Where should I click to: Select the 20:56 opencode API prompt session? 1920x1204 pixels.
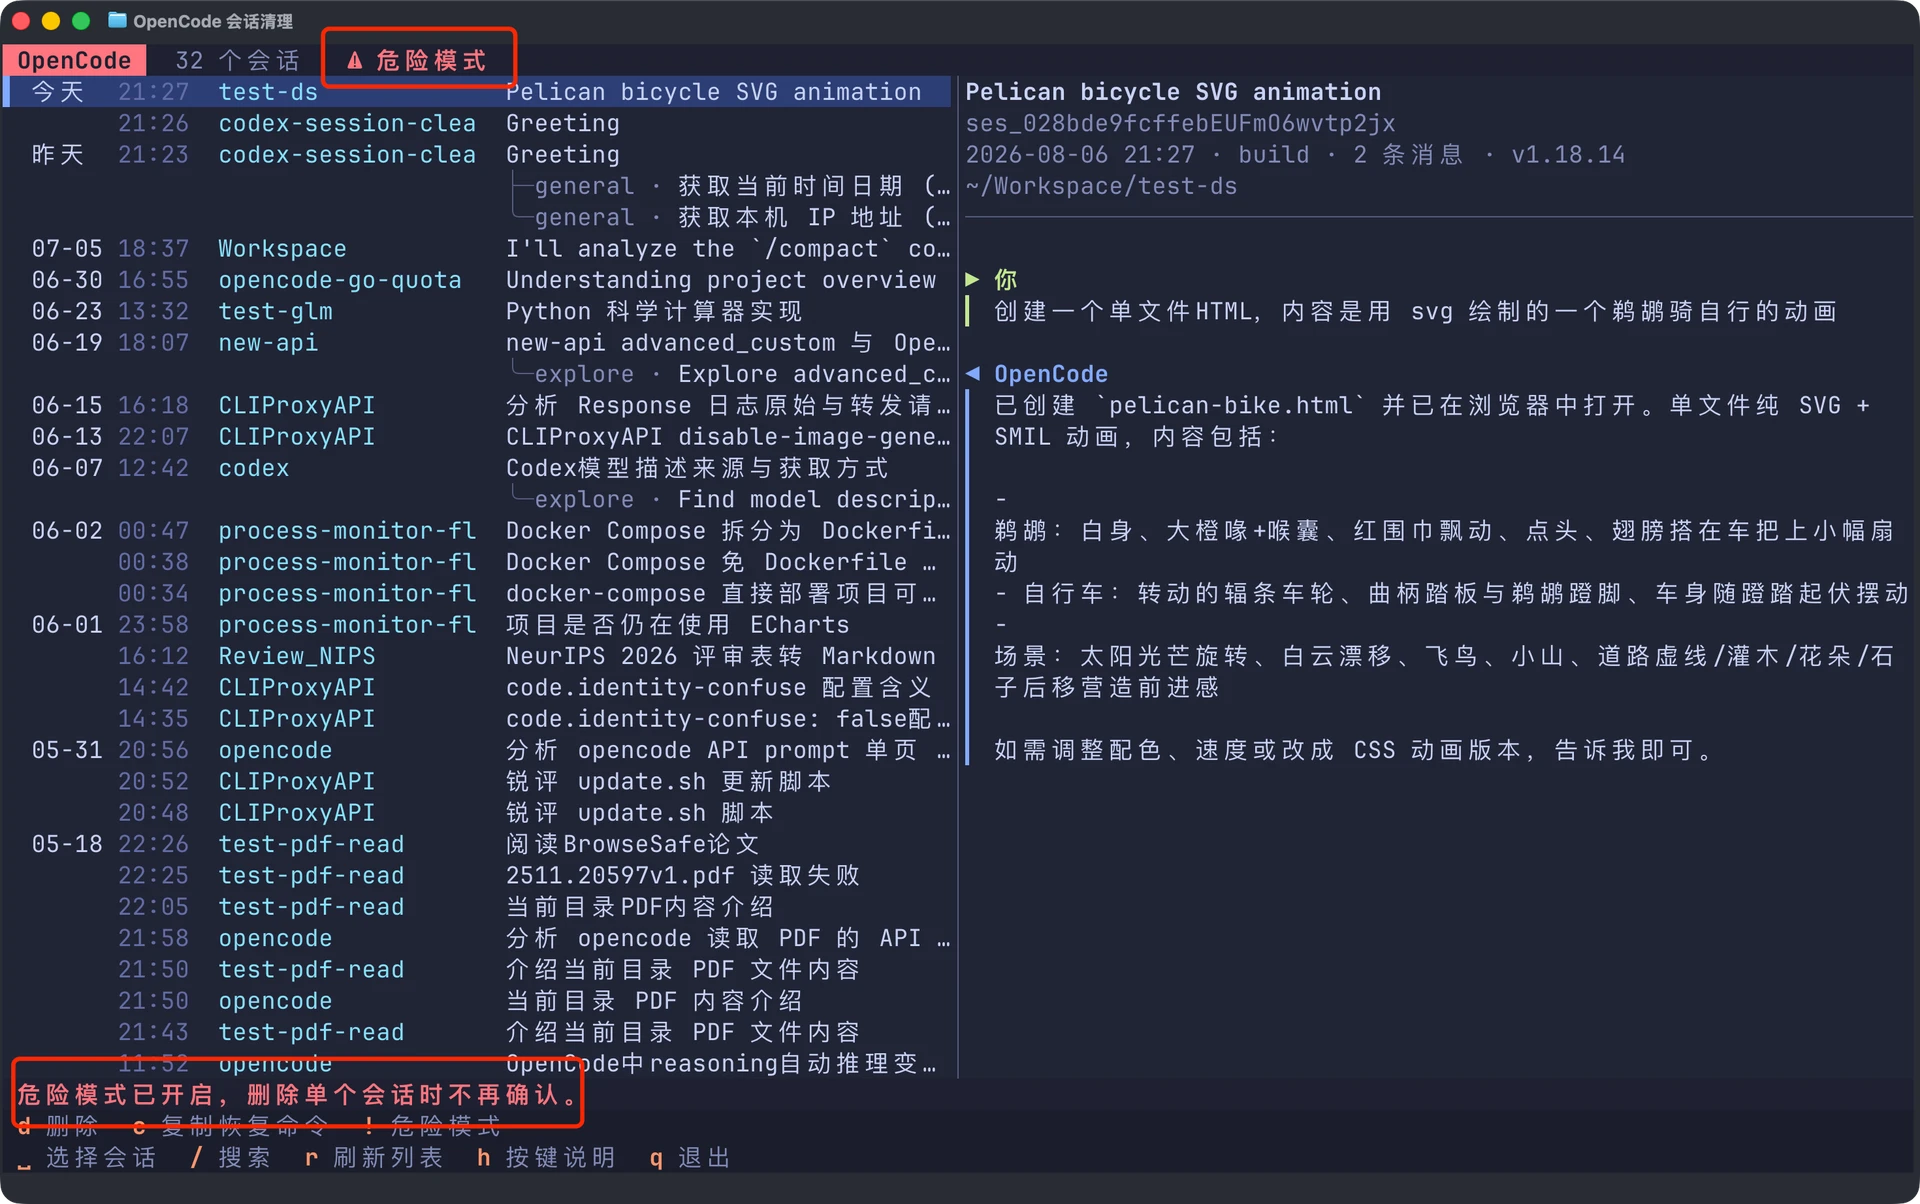click(476, 750)
